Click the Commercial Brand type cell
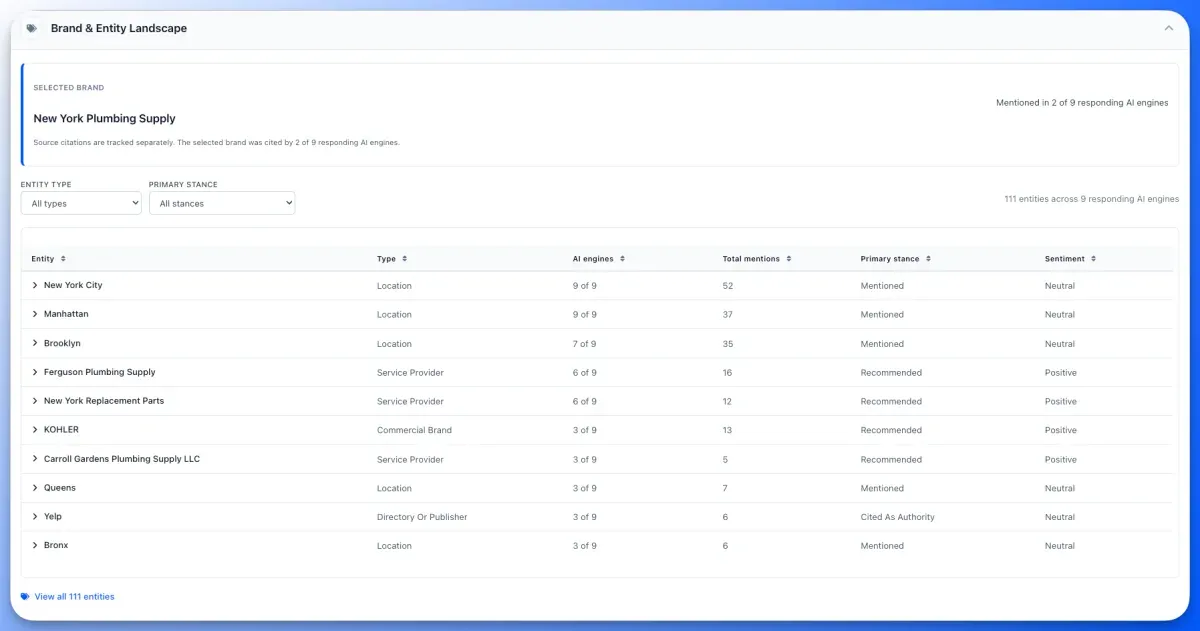The height and width of the screenshot is (631, 1200). (414, 430)
